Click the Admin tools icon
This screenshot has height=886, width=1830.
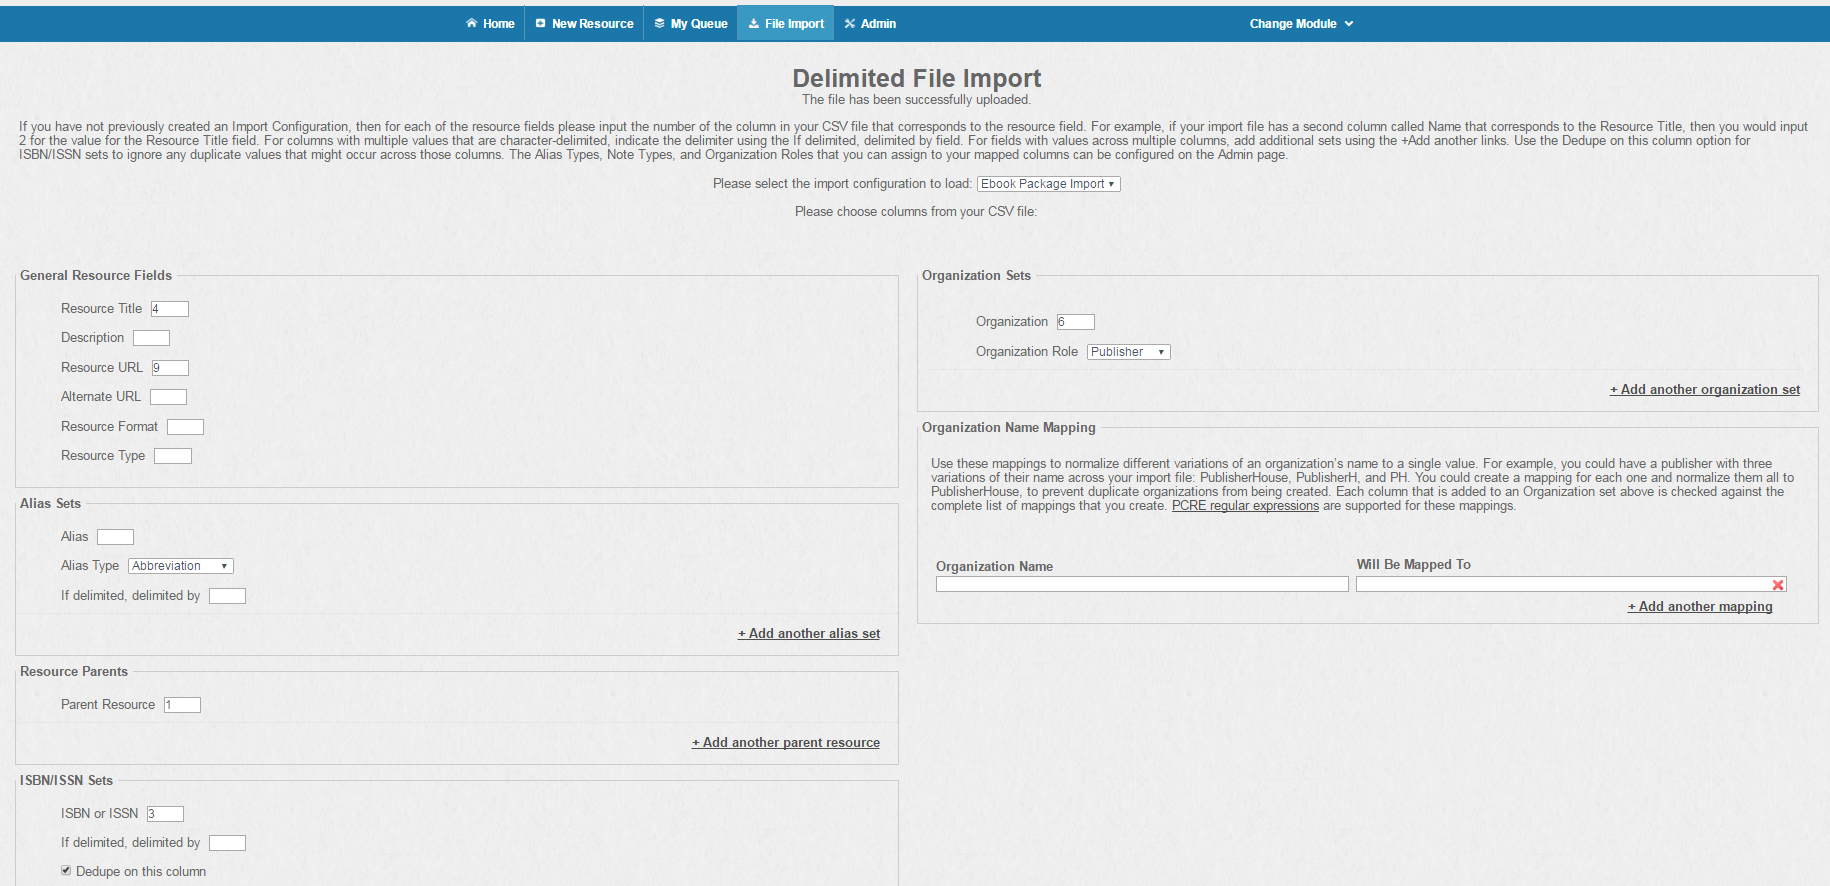(850, 23)
